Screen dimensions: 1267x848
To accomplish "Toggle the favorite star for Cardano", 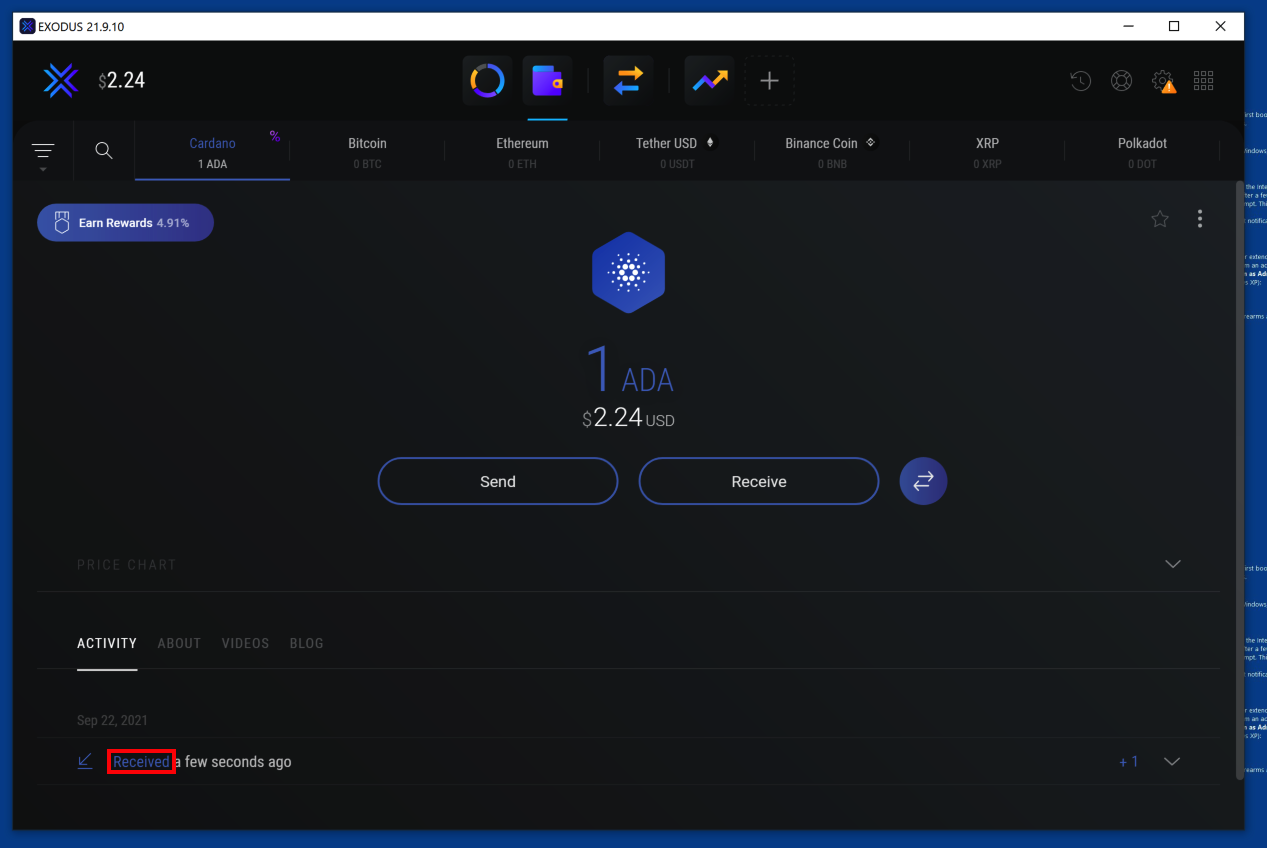I will point(1160,219).
